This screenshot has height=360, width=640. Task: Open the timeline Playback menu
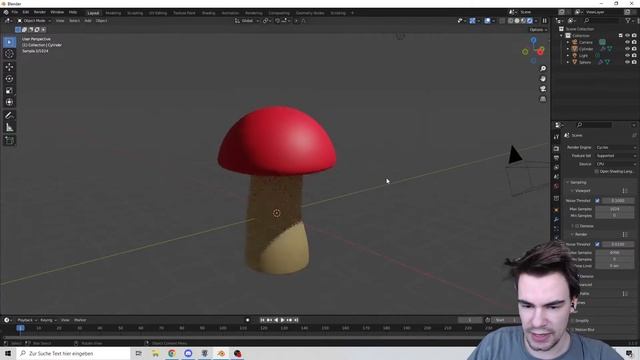[x=27, y=320]
